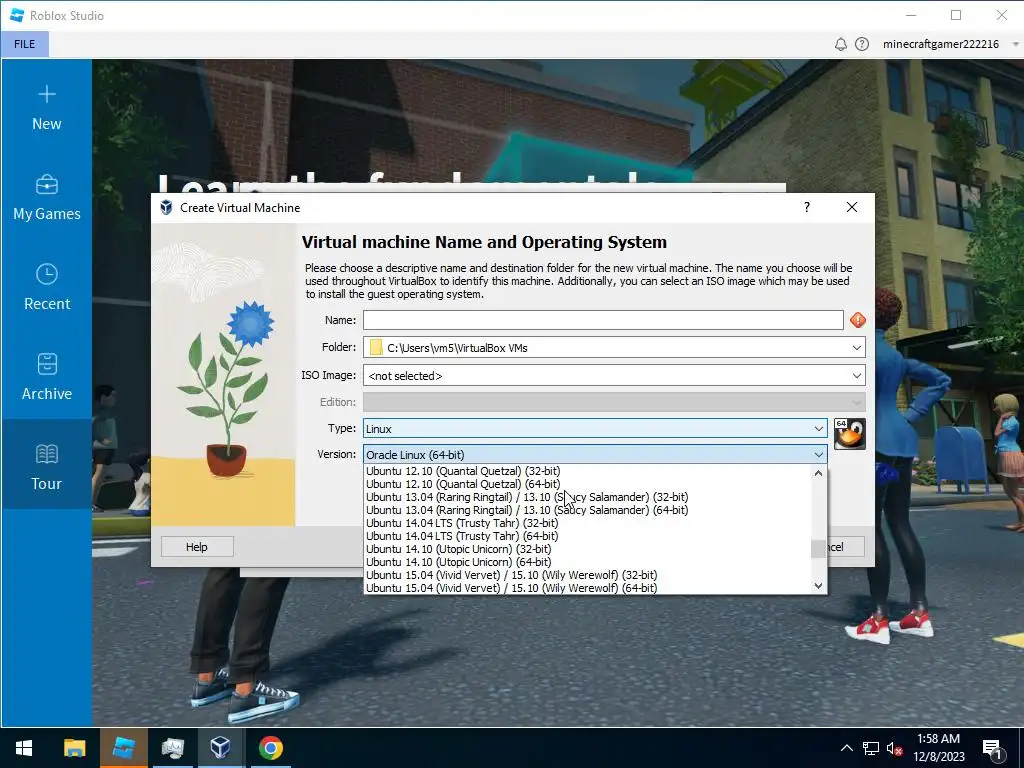Click the version list scroll down arrow
The height and width of the screenshot is (768, 1024).
[818, 586]
